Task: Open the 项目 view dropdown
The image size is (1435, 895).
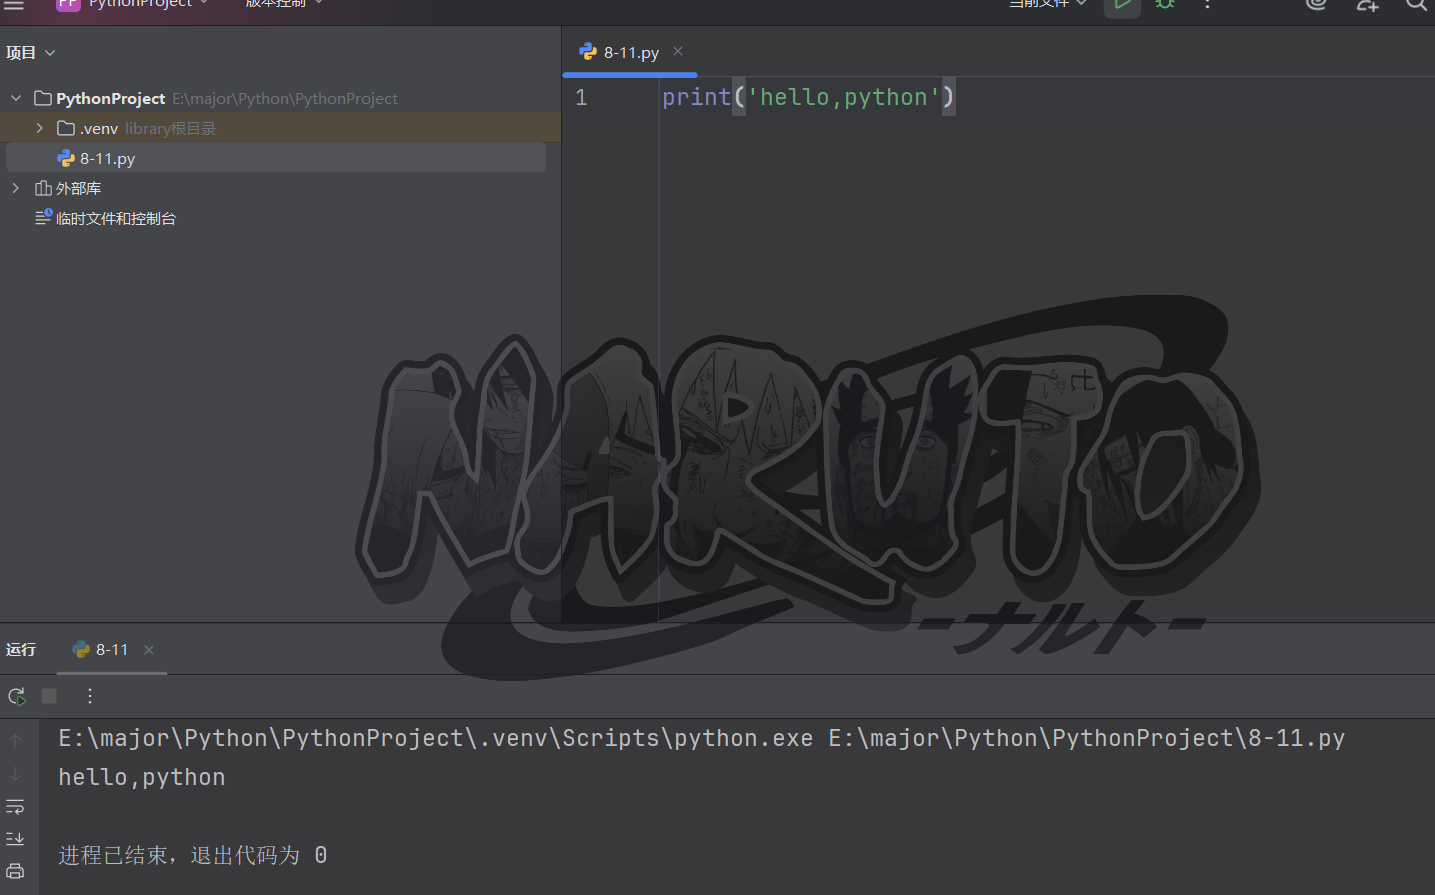Action: coord(30,53)
